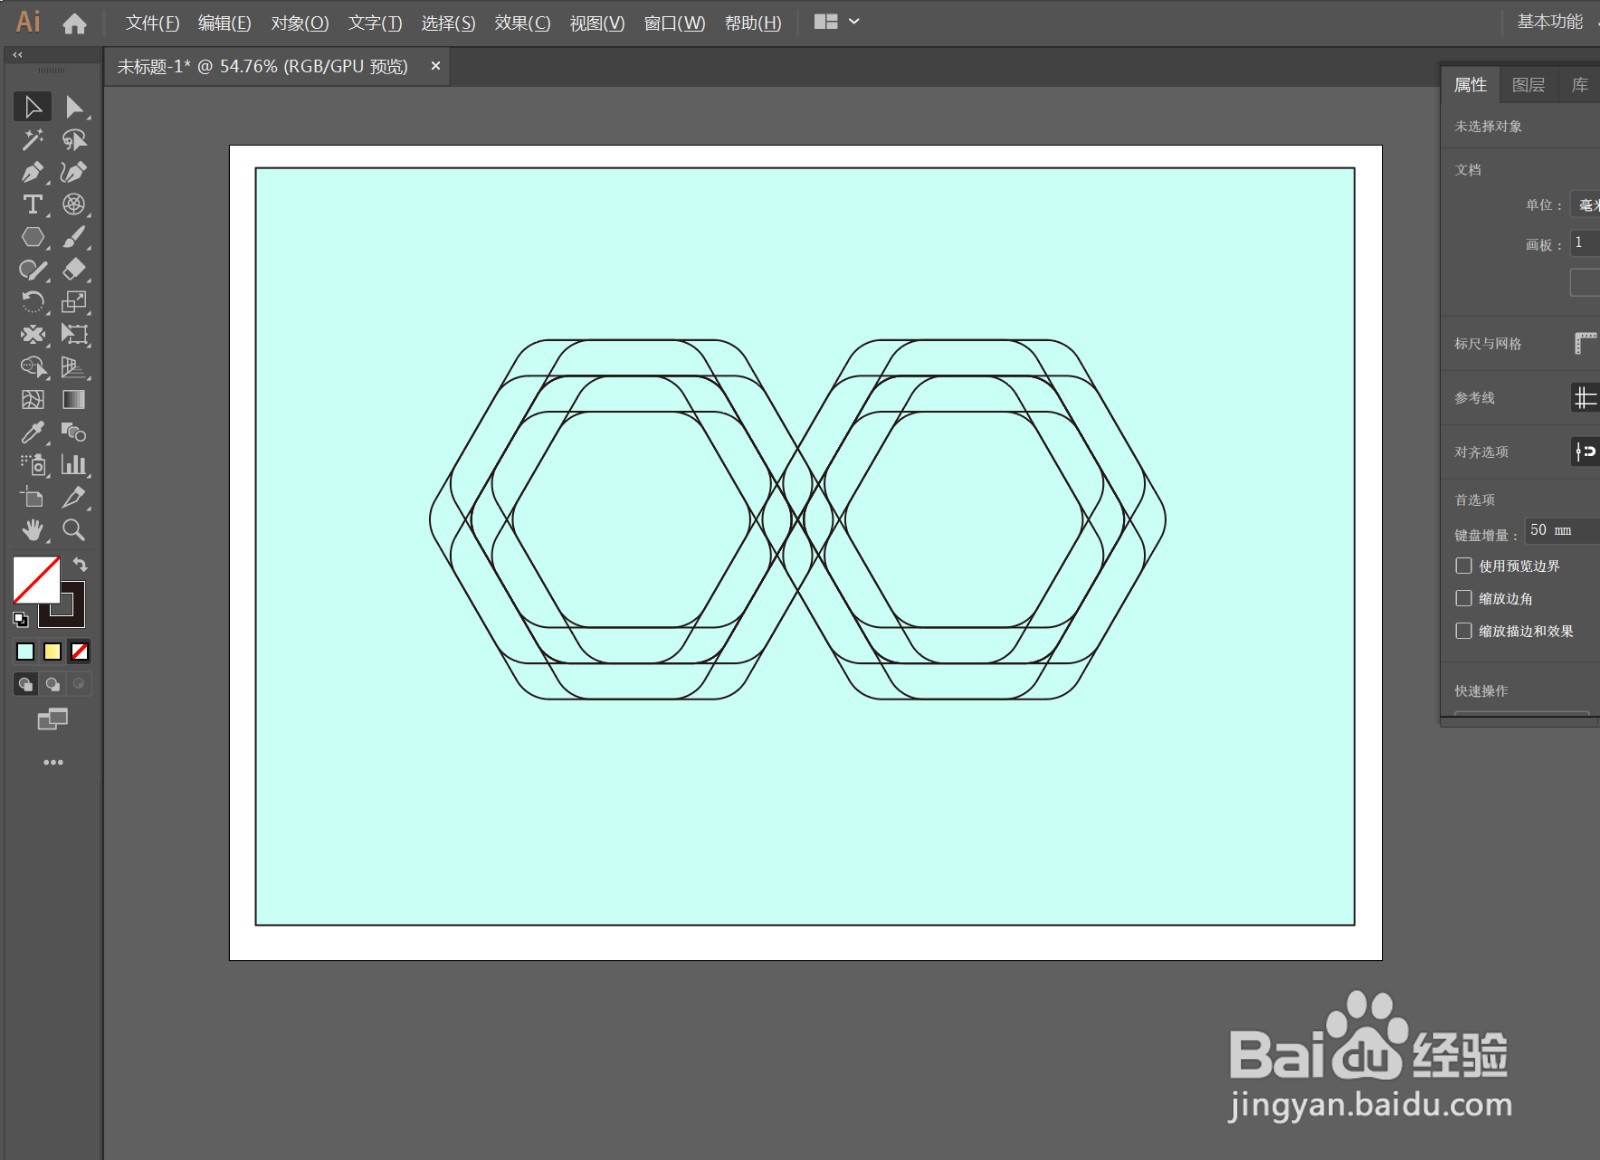Open the 视图(V) menu

point(597,23)
